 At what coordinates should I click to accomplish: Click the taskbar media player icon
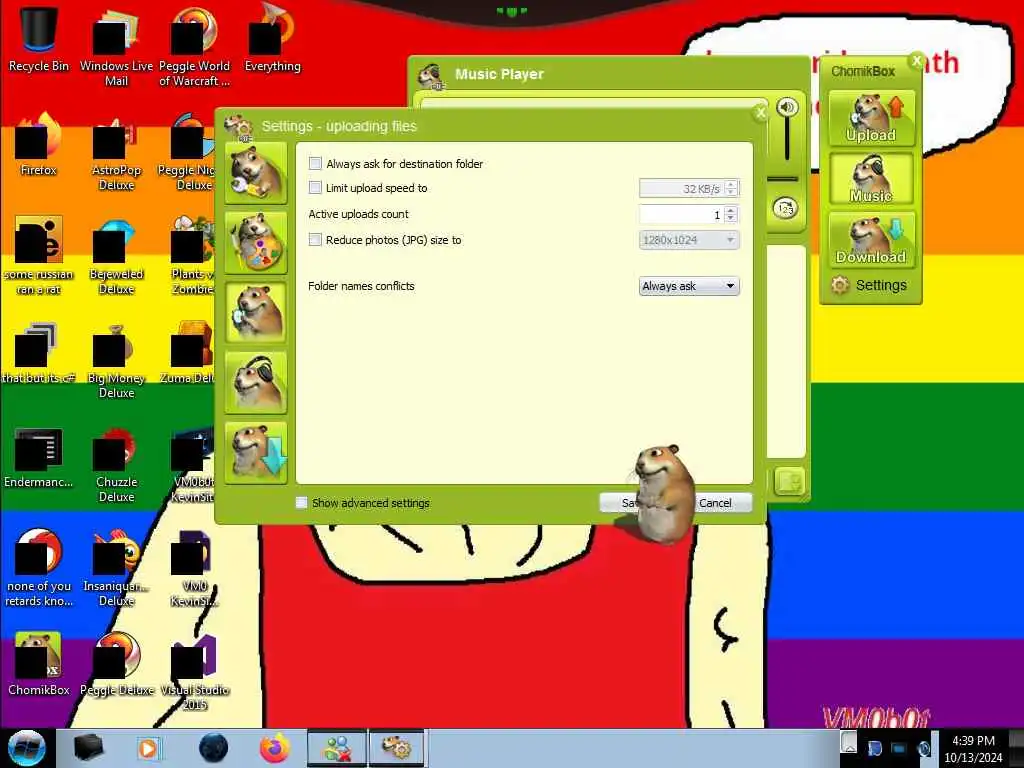pyautogui.click(x=149, y=748)
